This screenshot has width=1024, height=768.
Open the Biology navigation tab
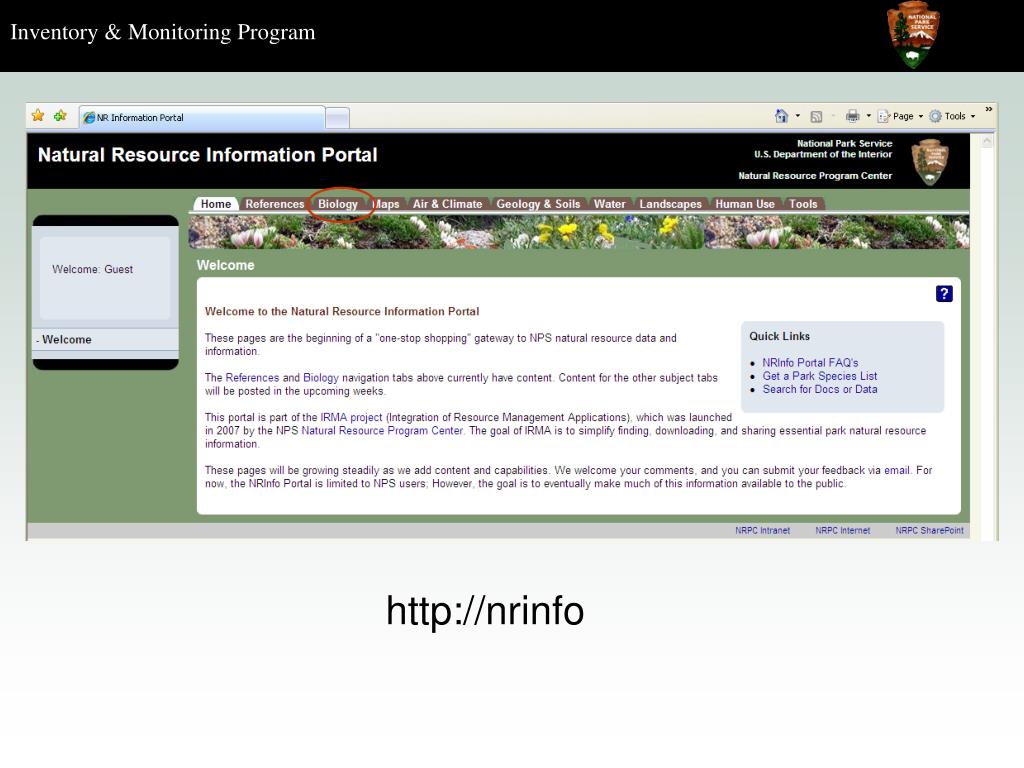(338, 204)
